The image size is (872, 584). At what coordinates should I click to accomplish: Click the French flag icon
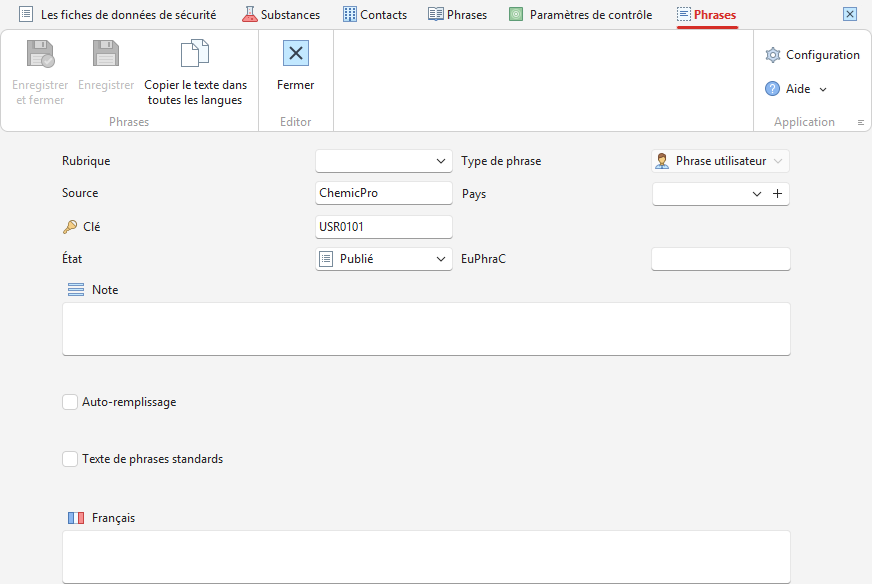coord(76,518)
